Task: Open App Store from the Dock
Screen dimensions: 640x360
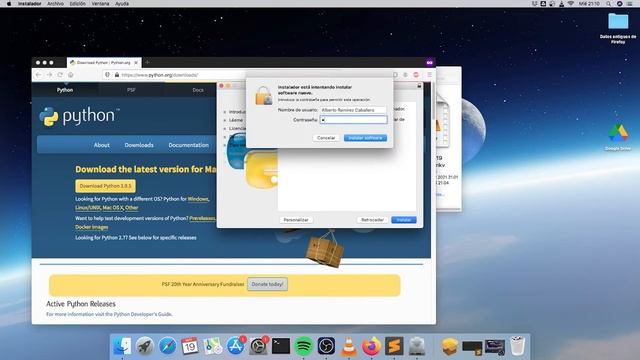Action: tap(236, 346)
